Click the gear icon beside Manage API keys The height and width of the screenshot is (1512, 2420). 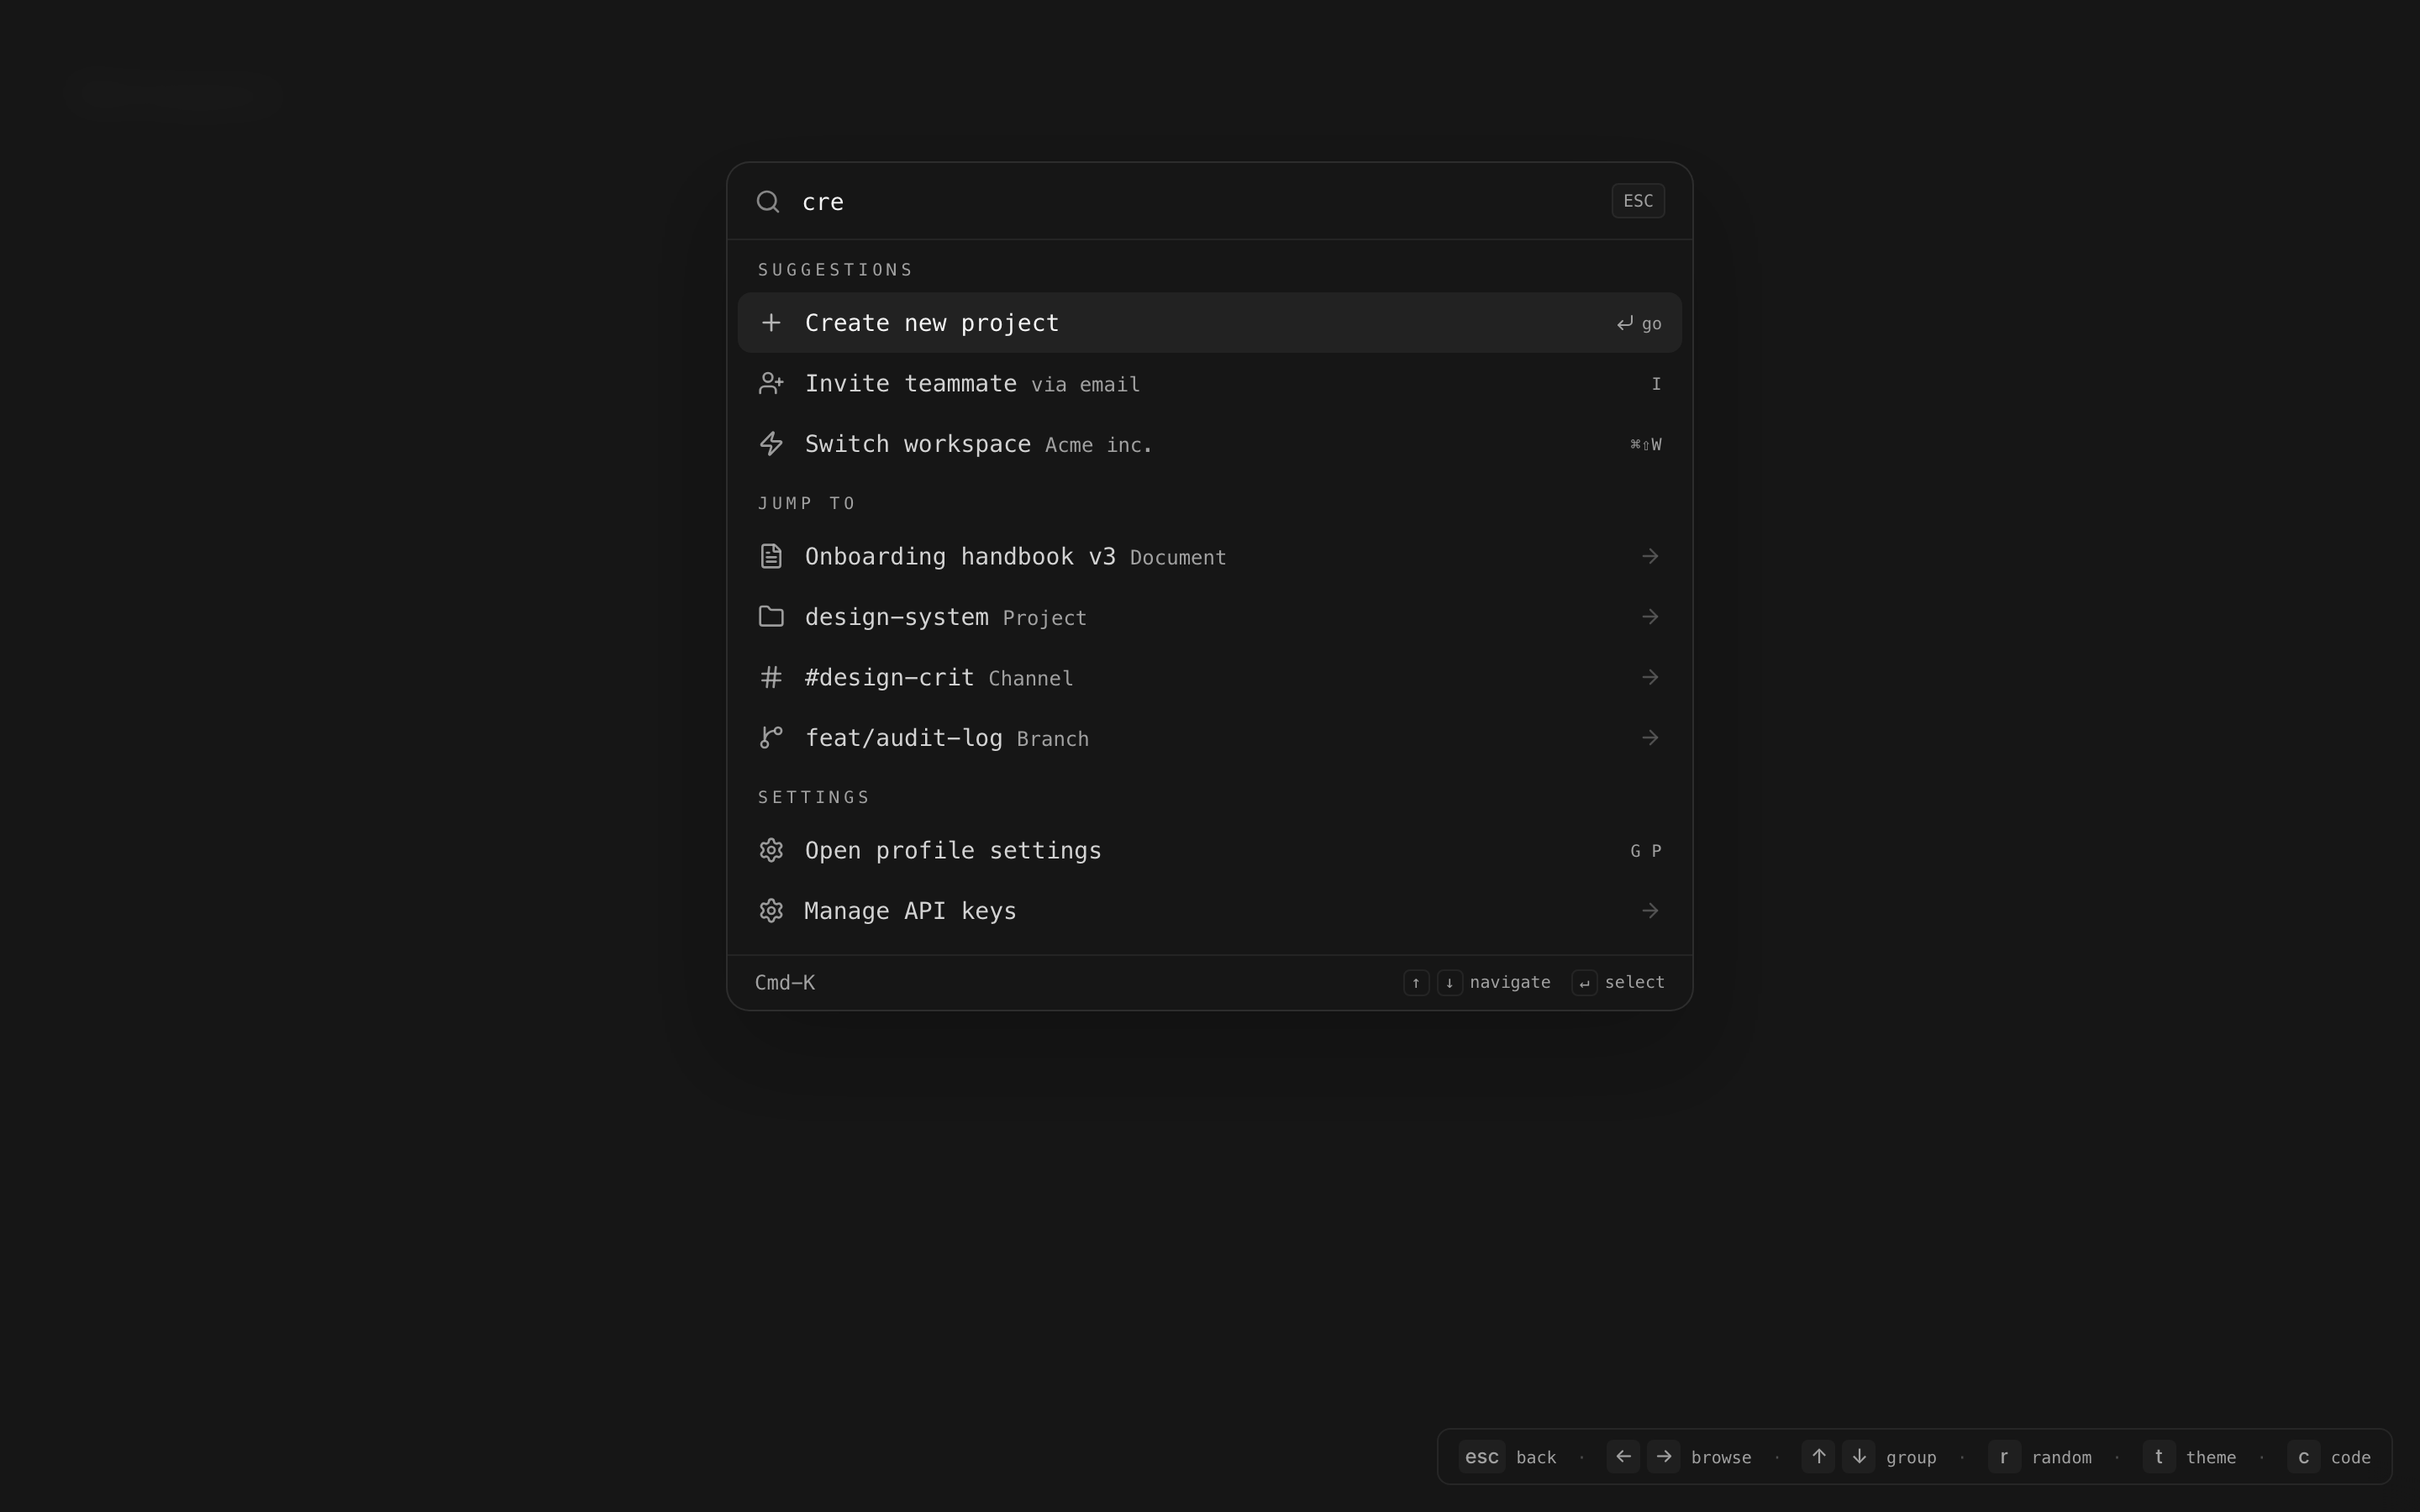[x=771, y=911]
